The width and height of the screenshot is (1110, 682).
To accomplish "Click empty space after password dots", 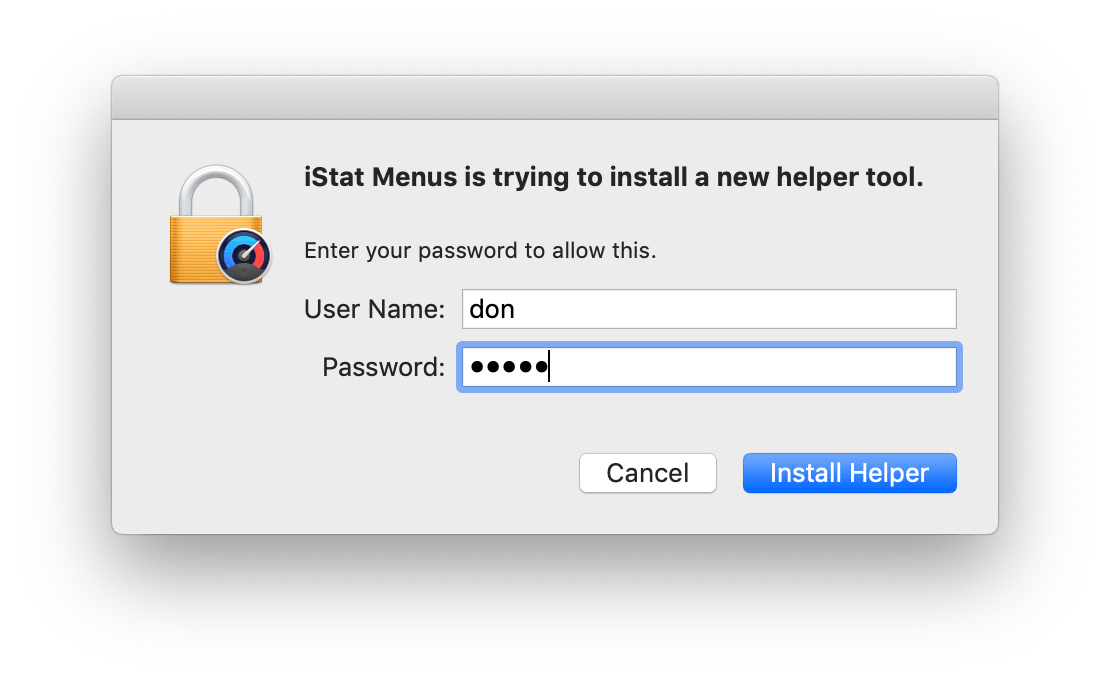I will [753, 367].
